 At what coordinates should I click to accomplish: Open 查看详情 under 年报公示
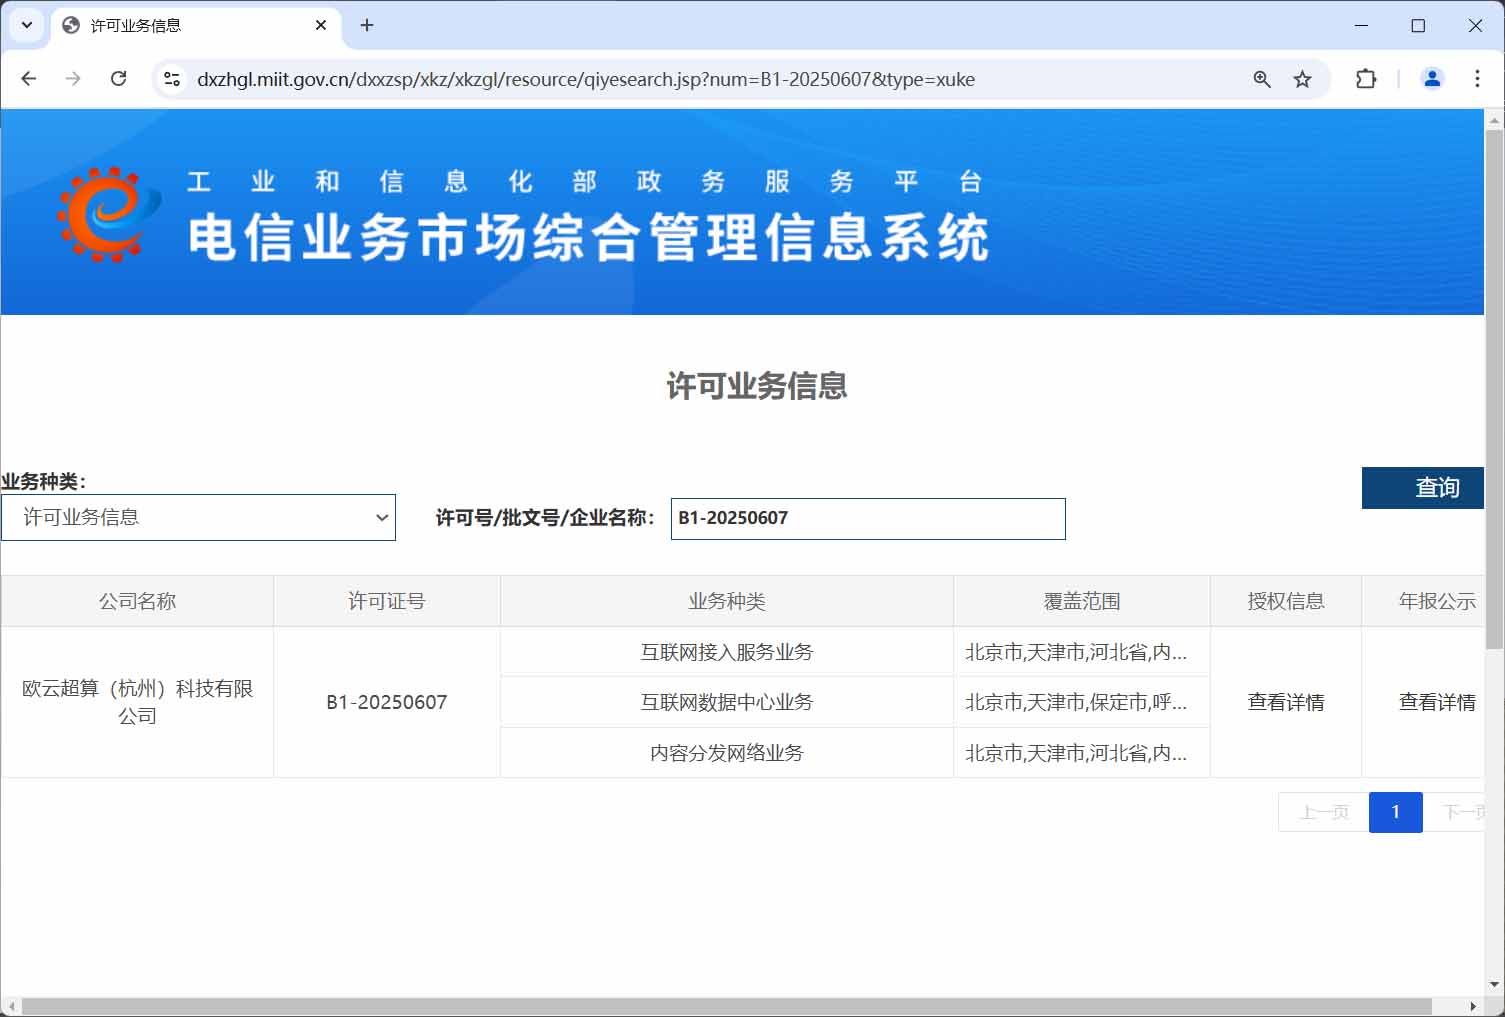[x=1437, y=702]
